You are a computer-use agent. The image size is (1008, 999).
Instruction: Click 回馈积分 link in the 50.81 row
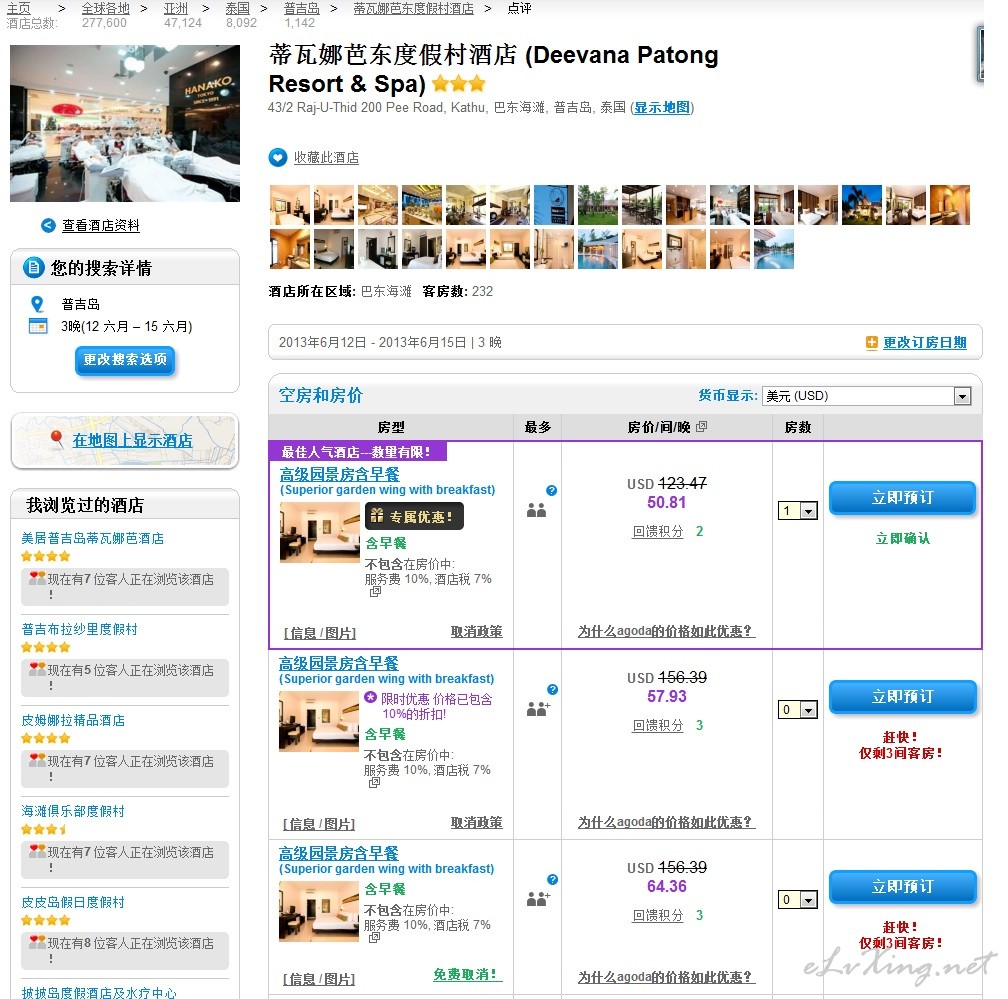[658, 532]
